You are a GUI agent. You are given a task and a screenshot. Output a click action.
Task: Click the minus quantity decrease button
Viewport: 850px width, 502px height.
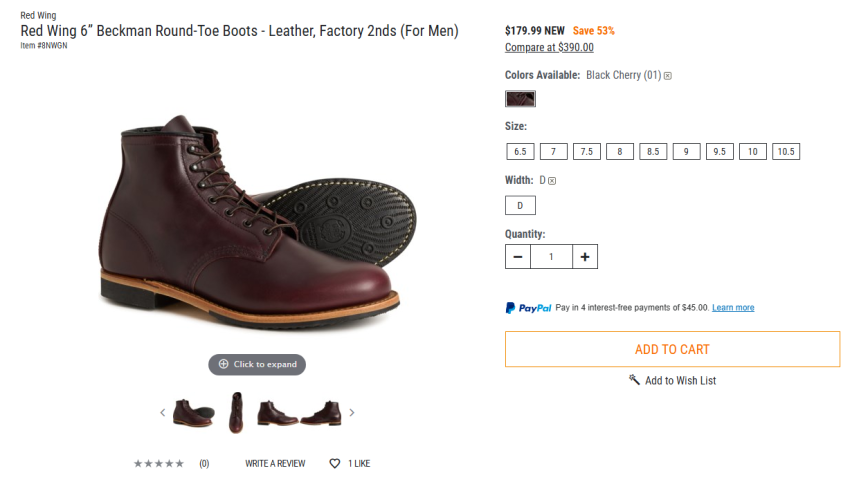tap(518, 257)
